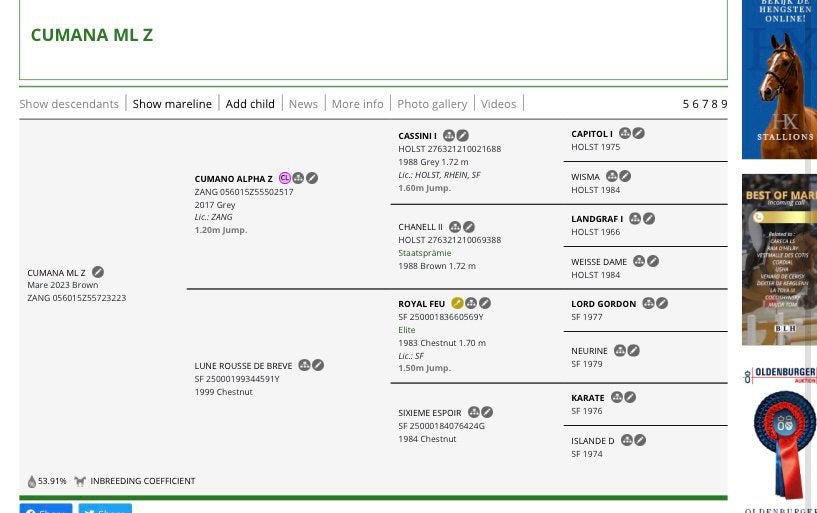
Task: Click the text 'Staatsprämie' under Chanell II
Action: [x=425, y=253]
